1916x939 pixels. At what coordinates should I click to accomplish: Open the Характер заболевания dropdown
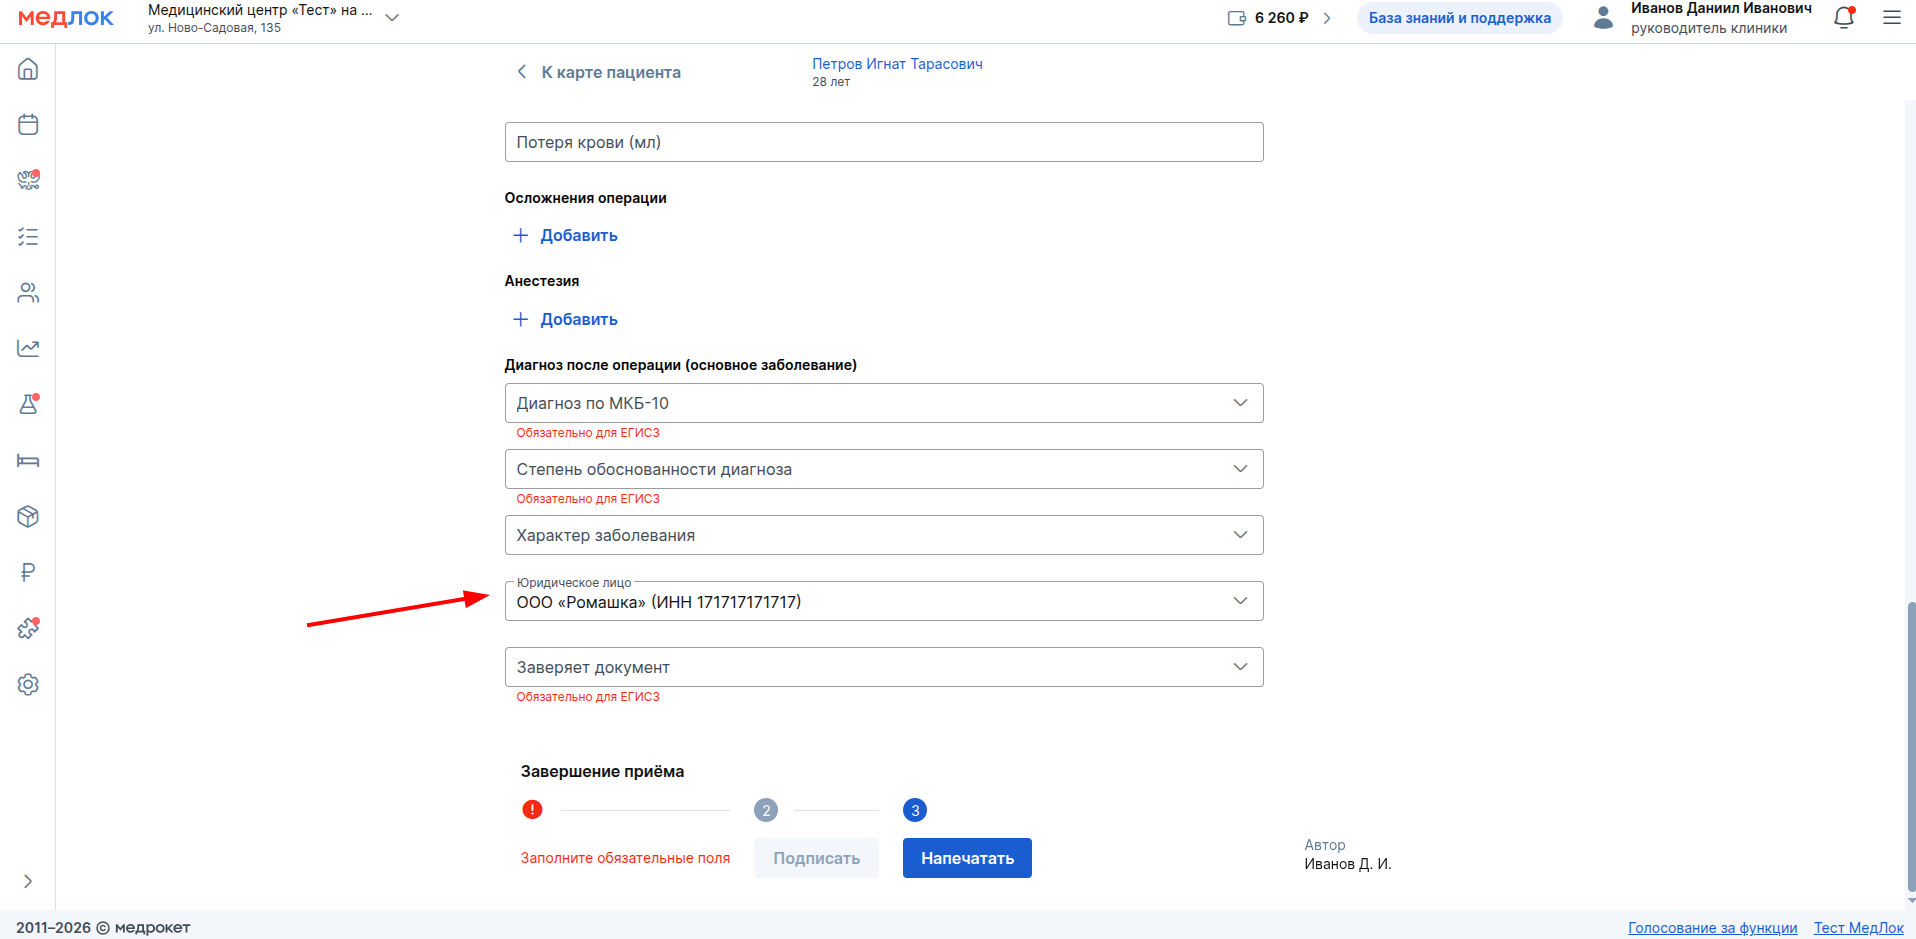[883, 535]
